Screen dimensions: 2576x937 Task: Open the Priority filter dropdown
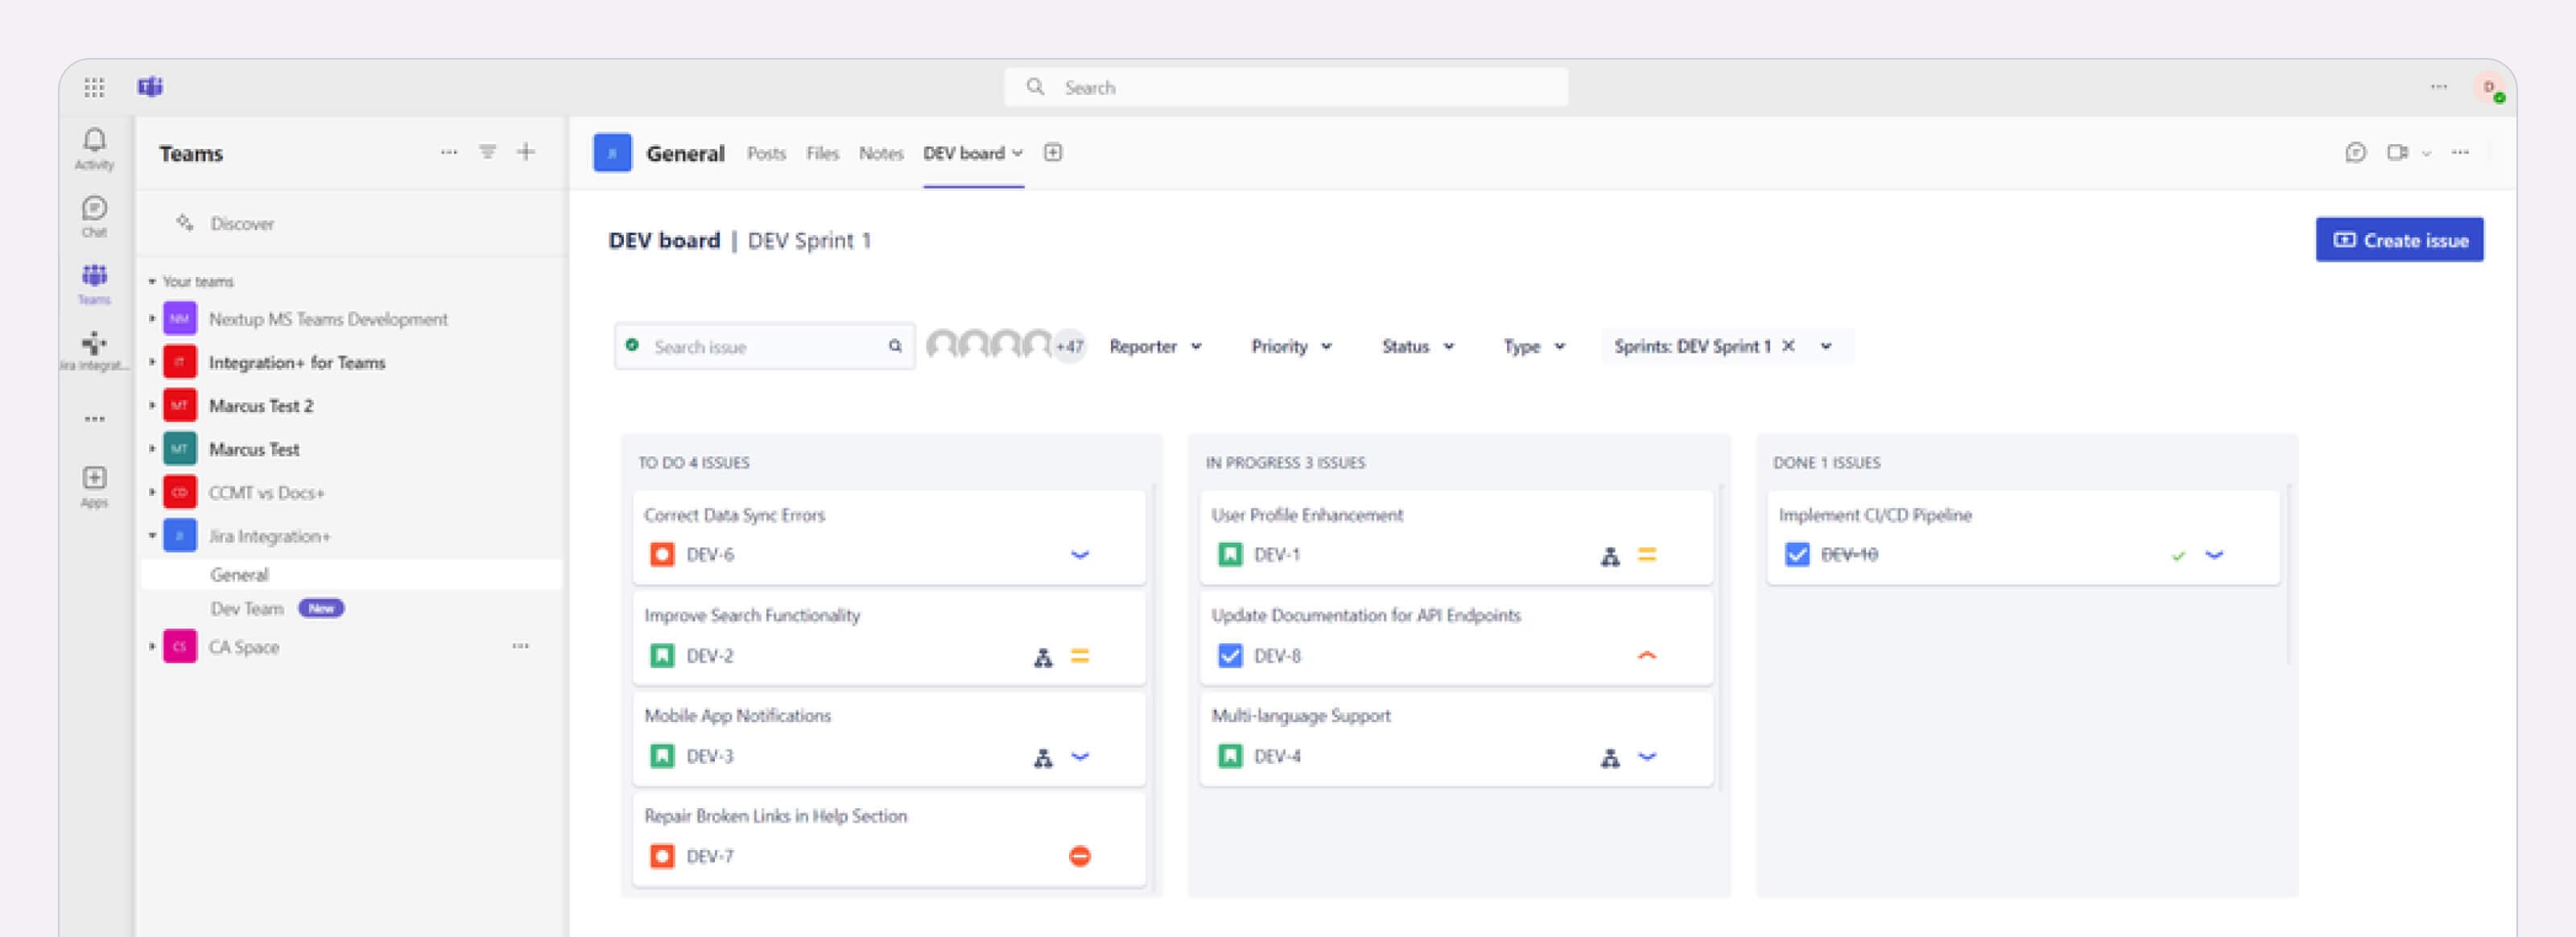pyautogui.click(x=1291, y=346)
